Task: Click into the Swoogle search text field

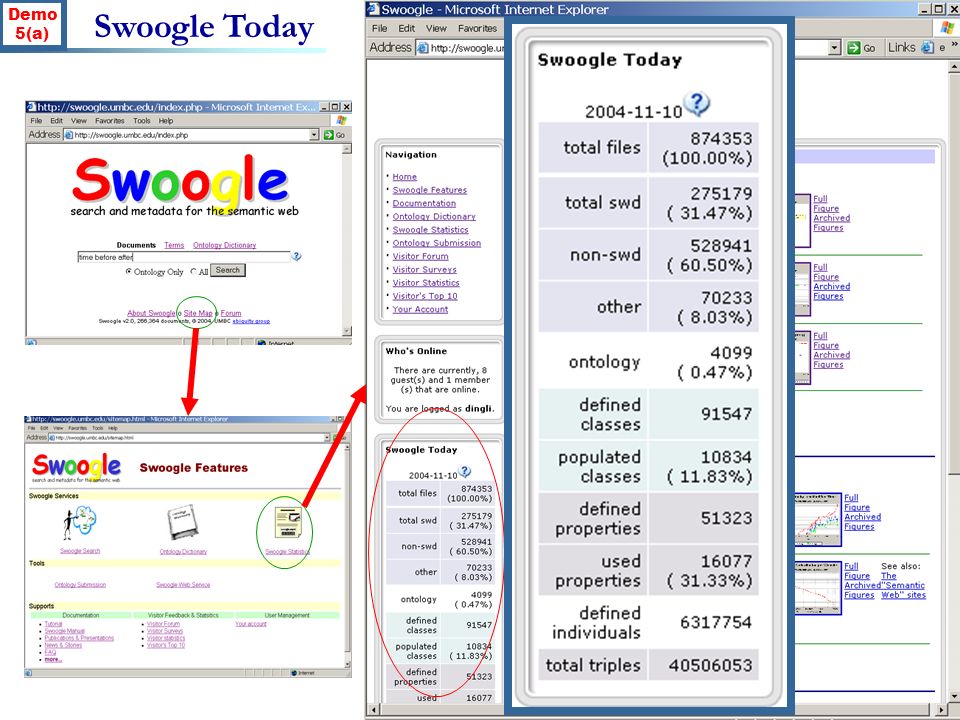Action: coord(184,257)
